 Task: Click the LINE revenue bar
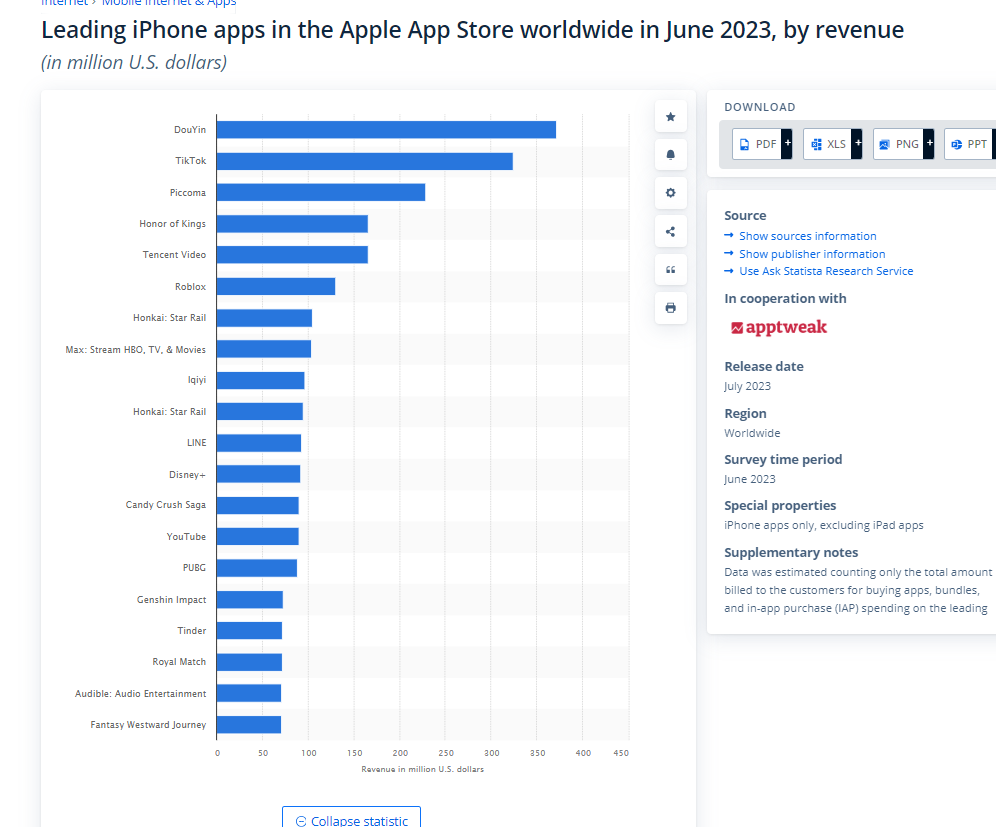pos(259,443)
